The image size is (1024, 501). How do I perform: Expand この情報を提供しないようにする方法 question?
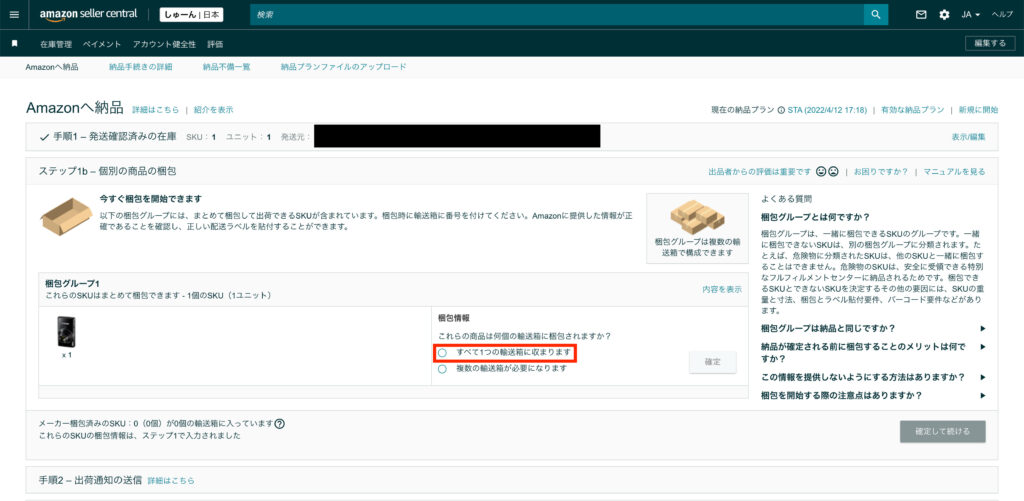click(x=873, y=377)
